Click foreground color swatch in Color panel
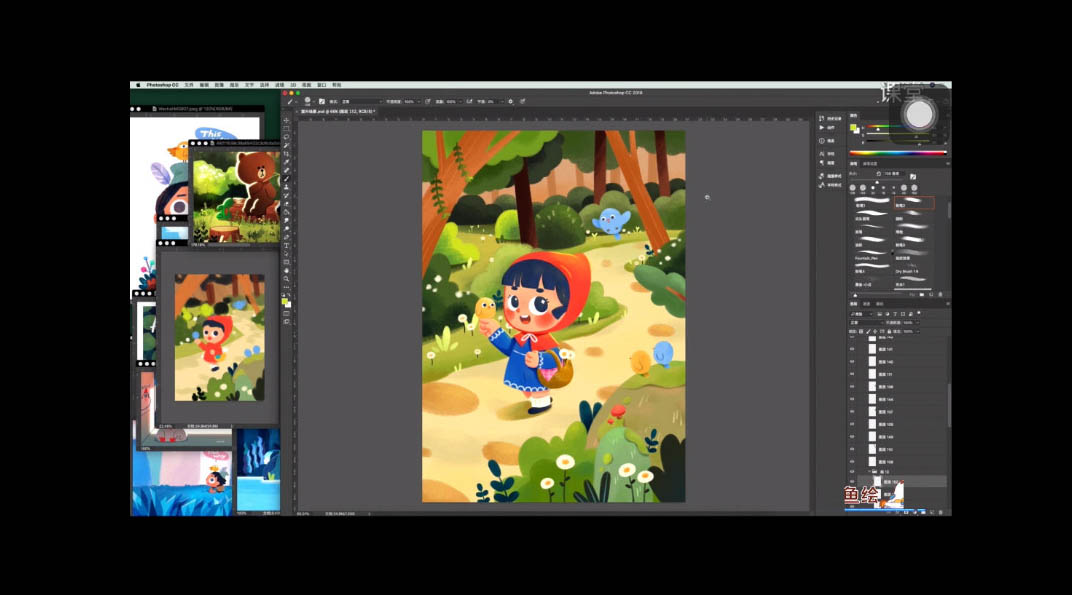The width and height of the screenshot is (1072, 595). click(853, 127)
